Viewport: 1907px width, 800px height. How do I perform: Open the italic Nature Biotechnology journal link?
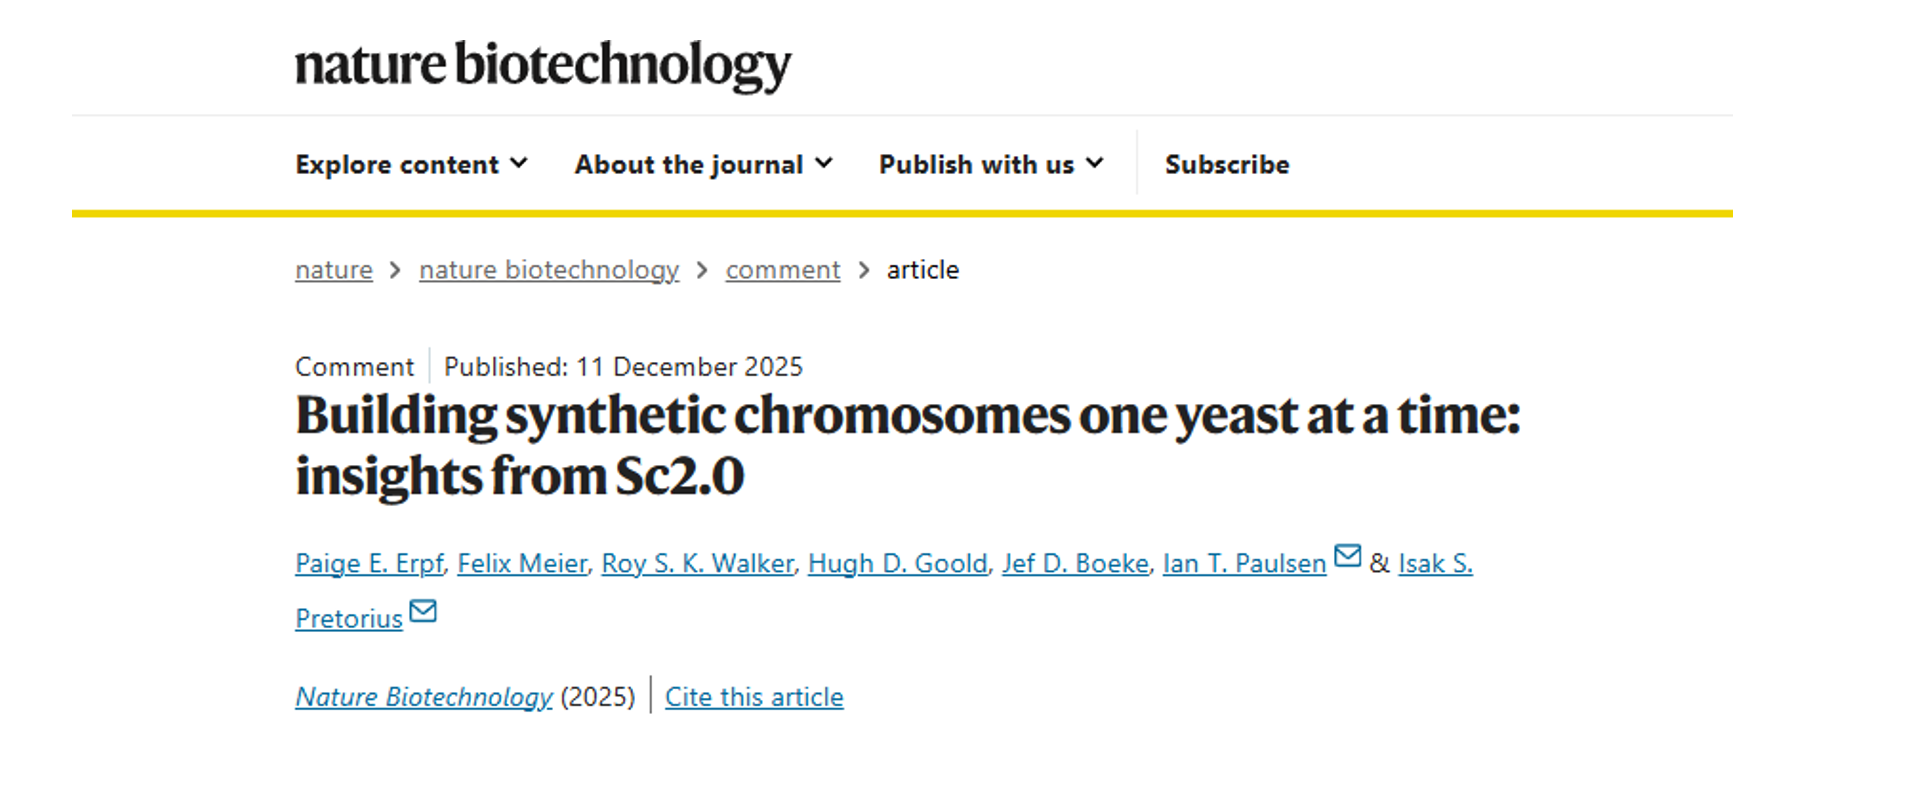click(423, 697)
